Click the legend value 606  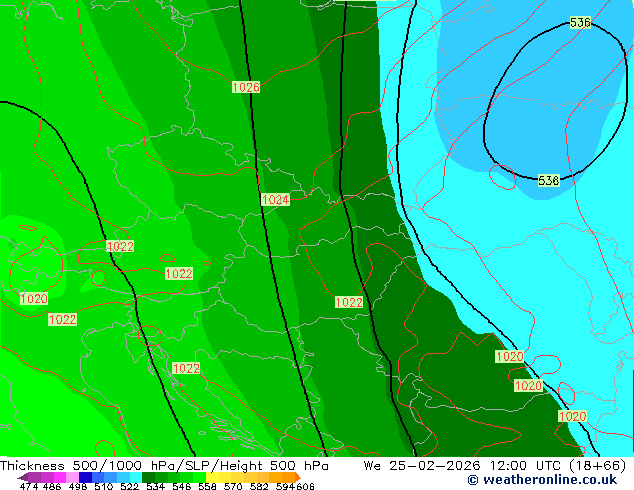[x=305, y=486]
